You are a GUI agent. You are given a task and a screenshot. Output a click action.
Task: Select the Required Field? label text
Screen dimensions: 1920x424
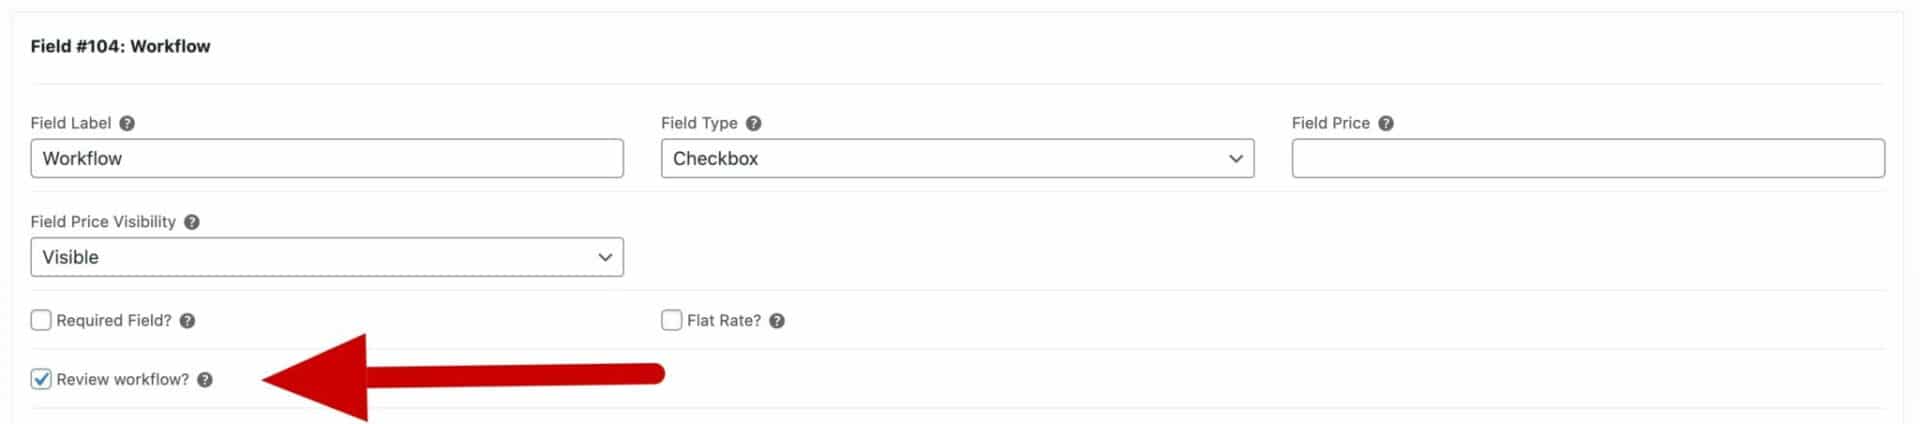tap(114, 321)
